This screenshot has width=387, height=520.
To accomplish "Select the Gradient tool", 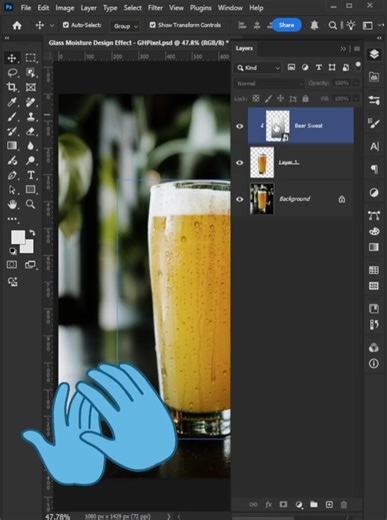I will click(x=12, y=146).
